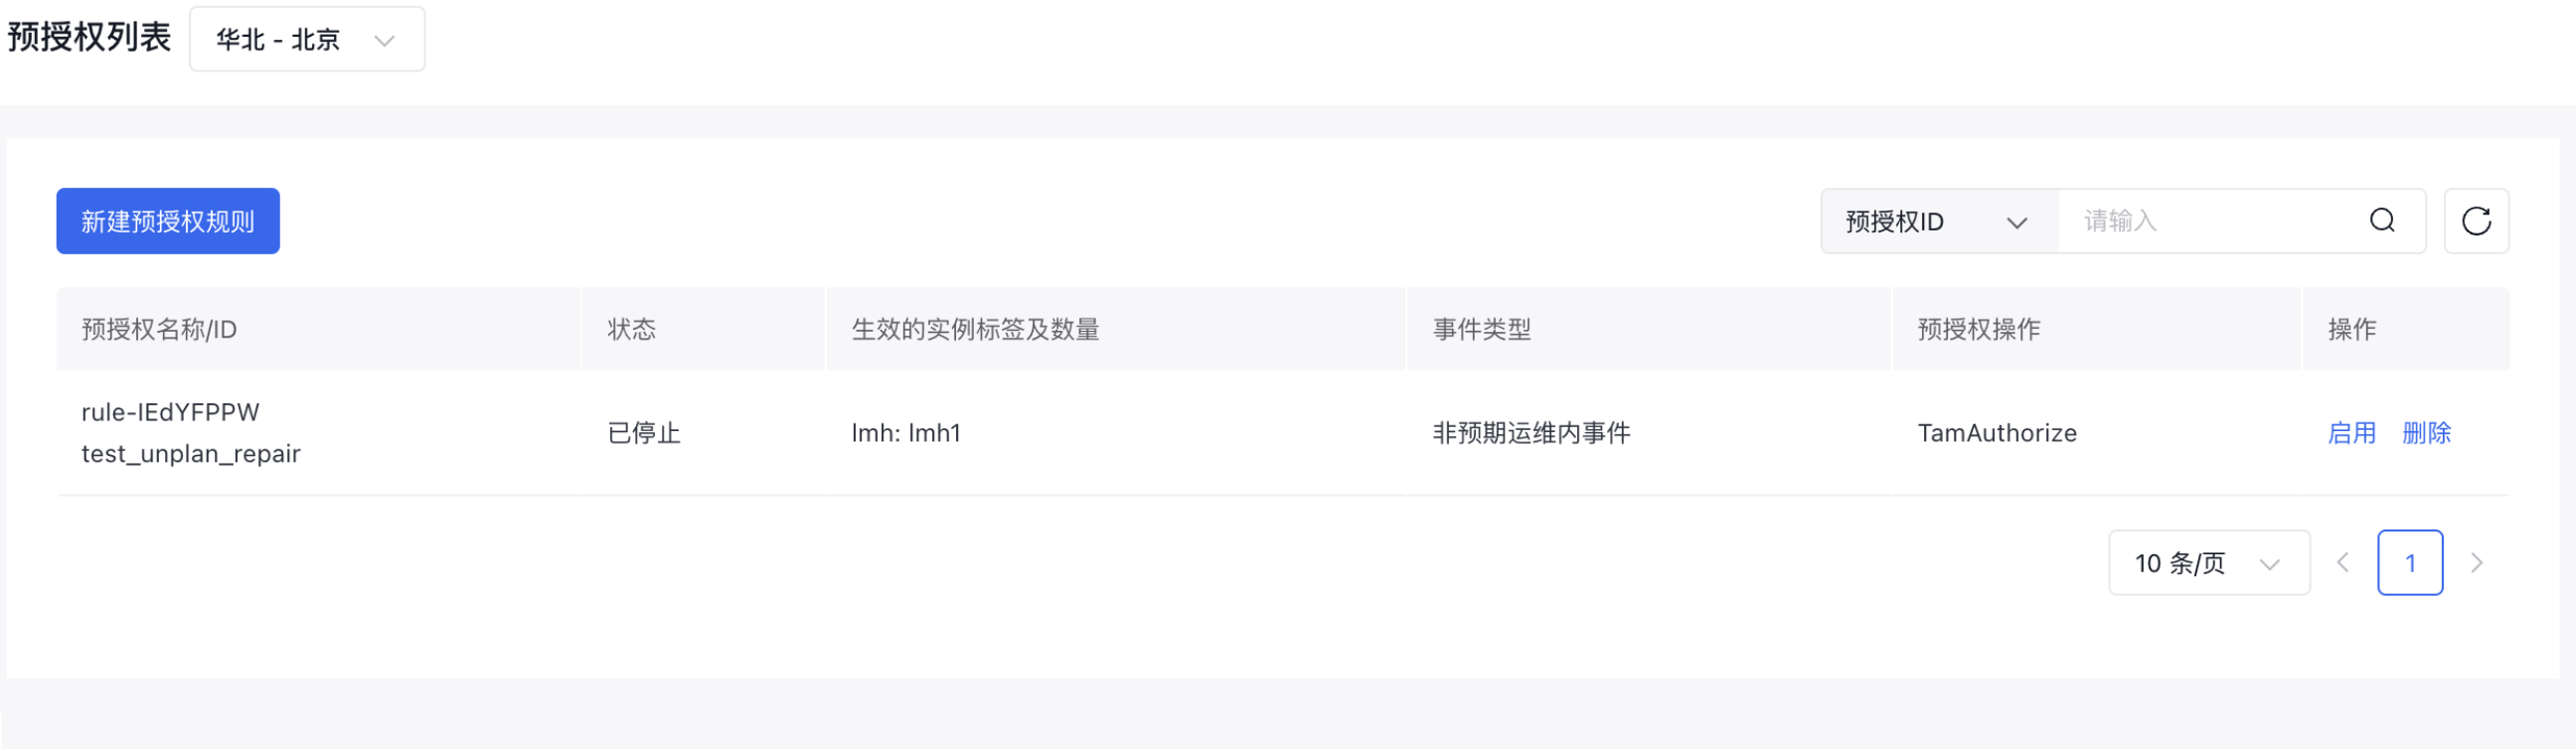Click the TamAuthorize operation cell

(1996, 433)
